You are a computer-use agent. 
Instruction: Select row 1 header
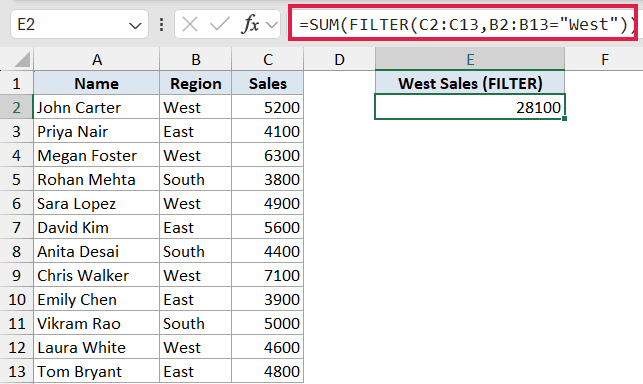pos(16,83)
